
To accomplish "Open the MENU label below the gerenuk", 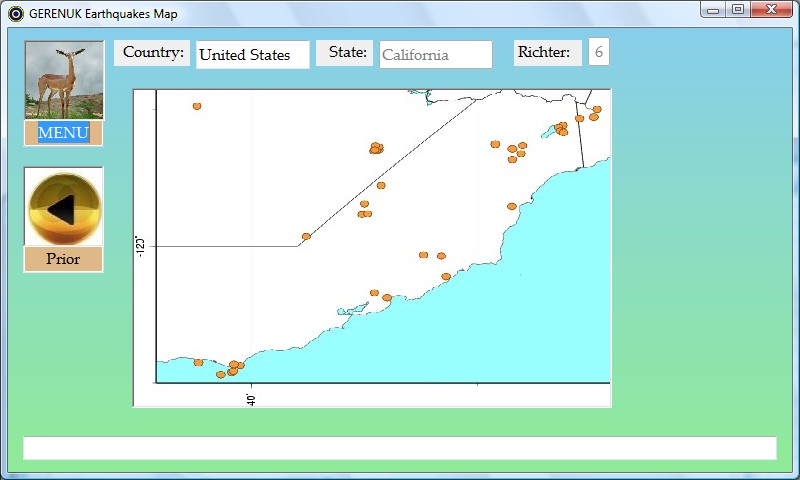I will pyautogui.click(x=64, y=133).
